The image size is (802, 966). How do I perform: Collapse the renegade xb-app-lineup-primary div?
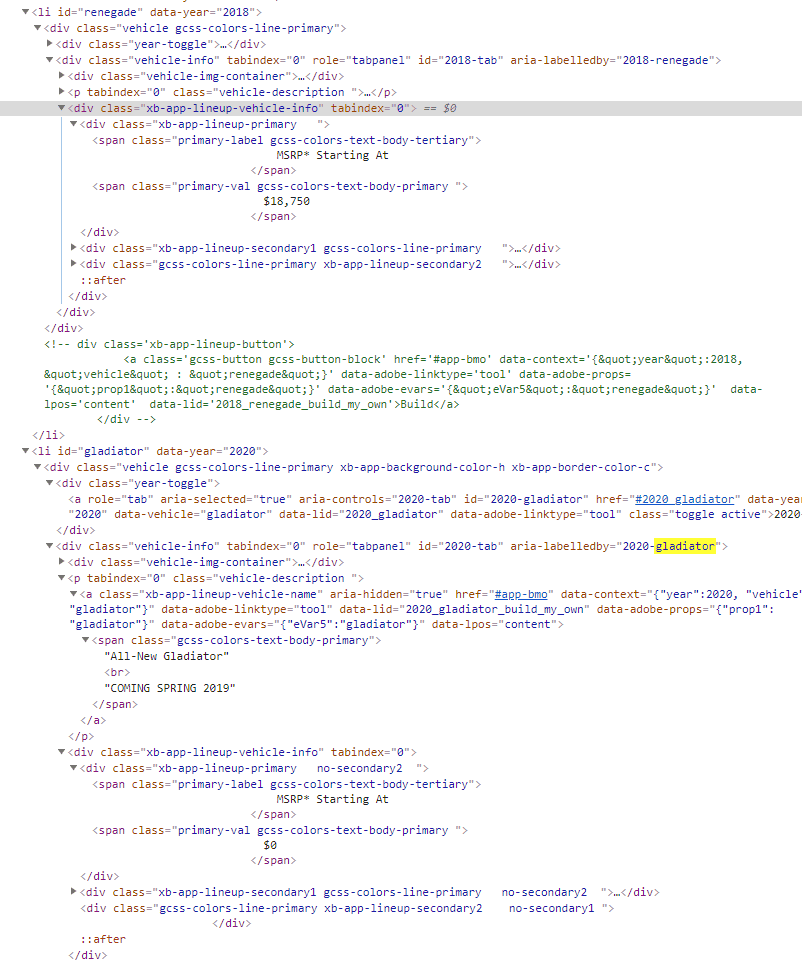click(x=74, y=124)
